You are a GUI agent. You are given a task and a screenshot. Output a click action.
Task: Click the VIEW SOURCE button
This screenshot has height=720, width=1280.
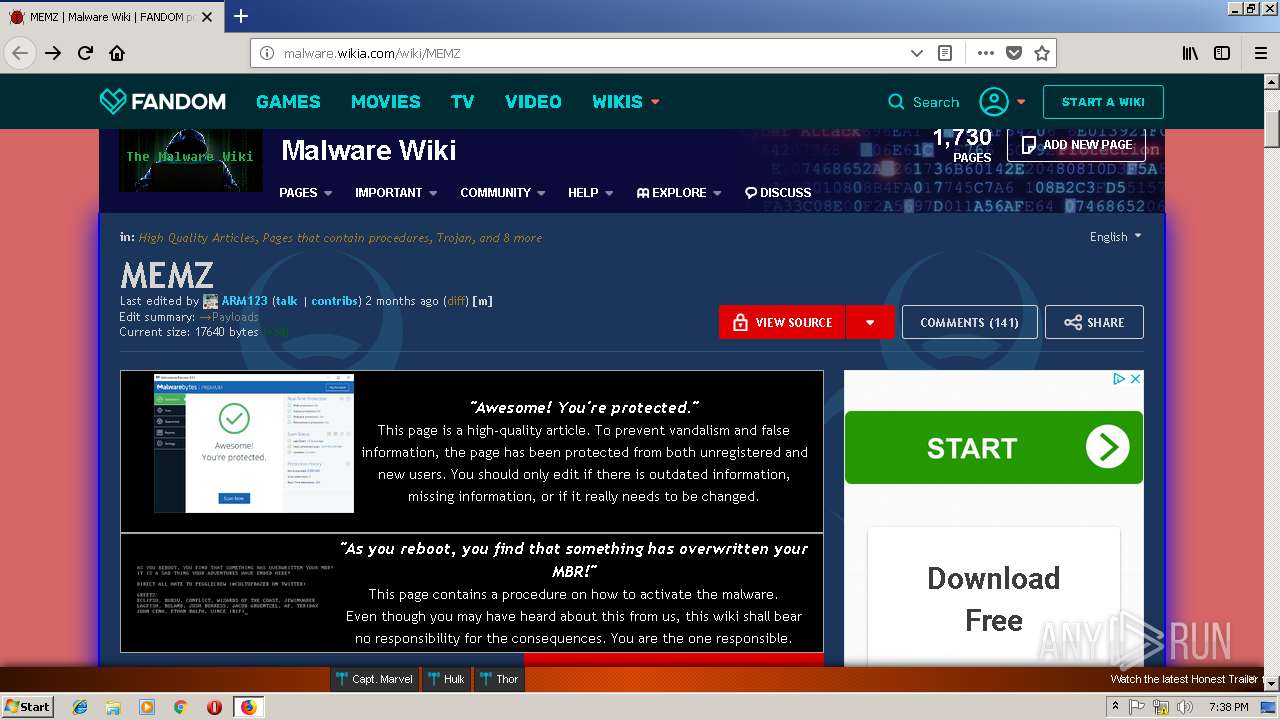(x=782, y=322)
